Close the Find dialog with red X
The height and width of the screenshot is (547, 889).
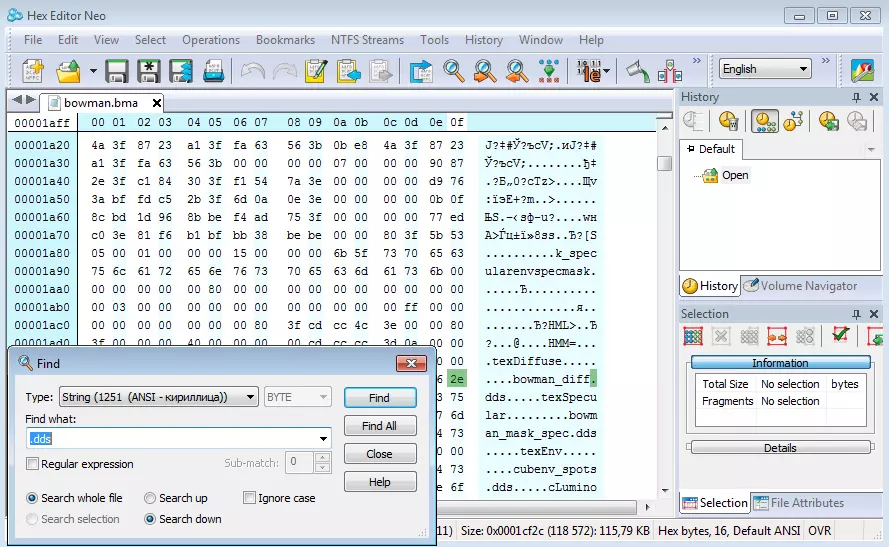[x=411, y=363]
